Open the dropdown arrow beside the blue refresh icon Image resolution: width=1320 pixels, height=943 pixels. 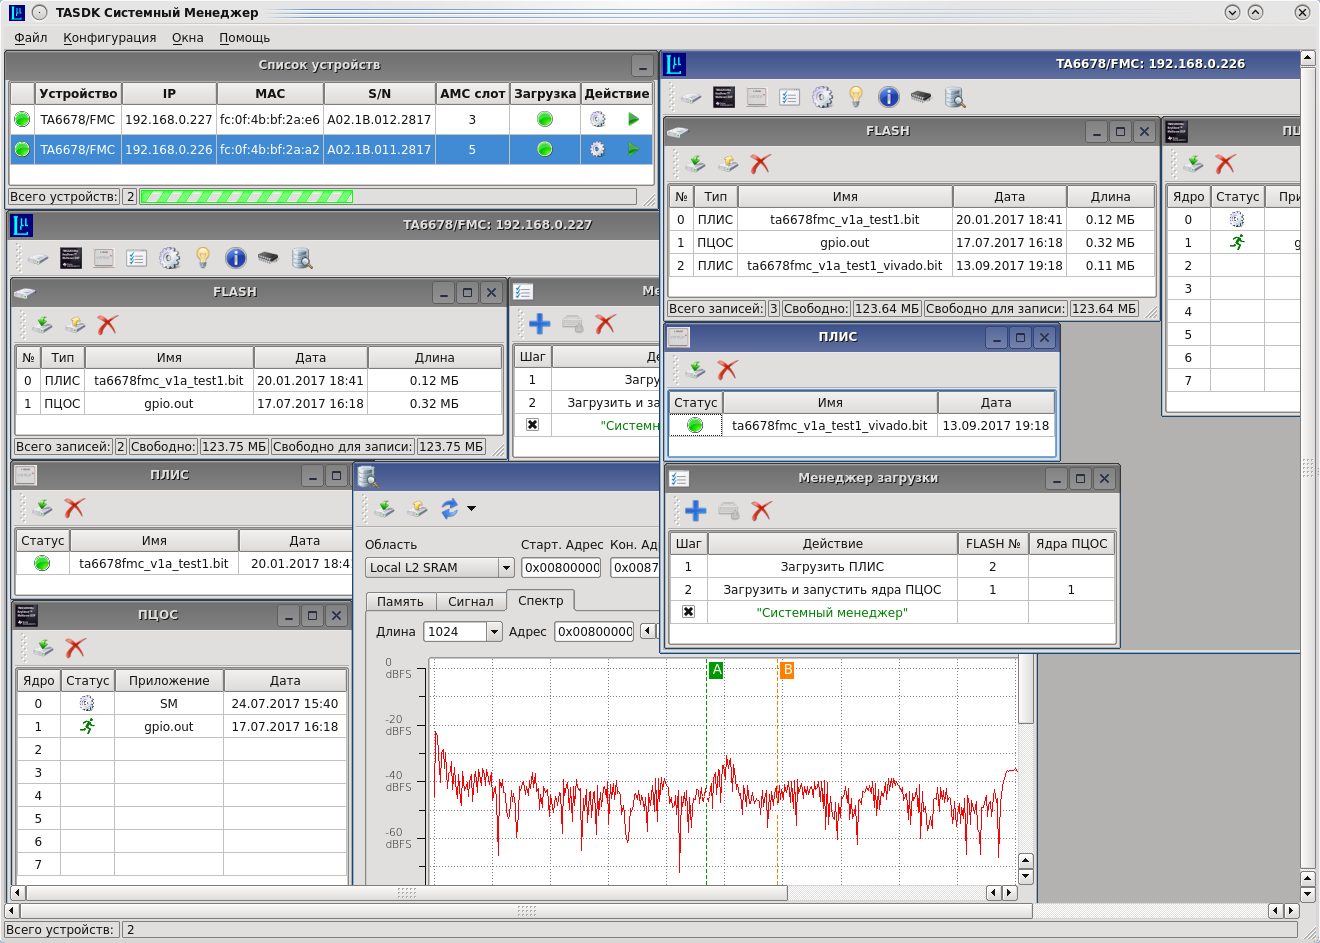click(x=472, y=509)
